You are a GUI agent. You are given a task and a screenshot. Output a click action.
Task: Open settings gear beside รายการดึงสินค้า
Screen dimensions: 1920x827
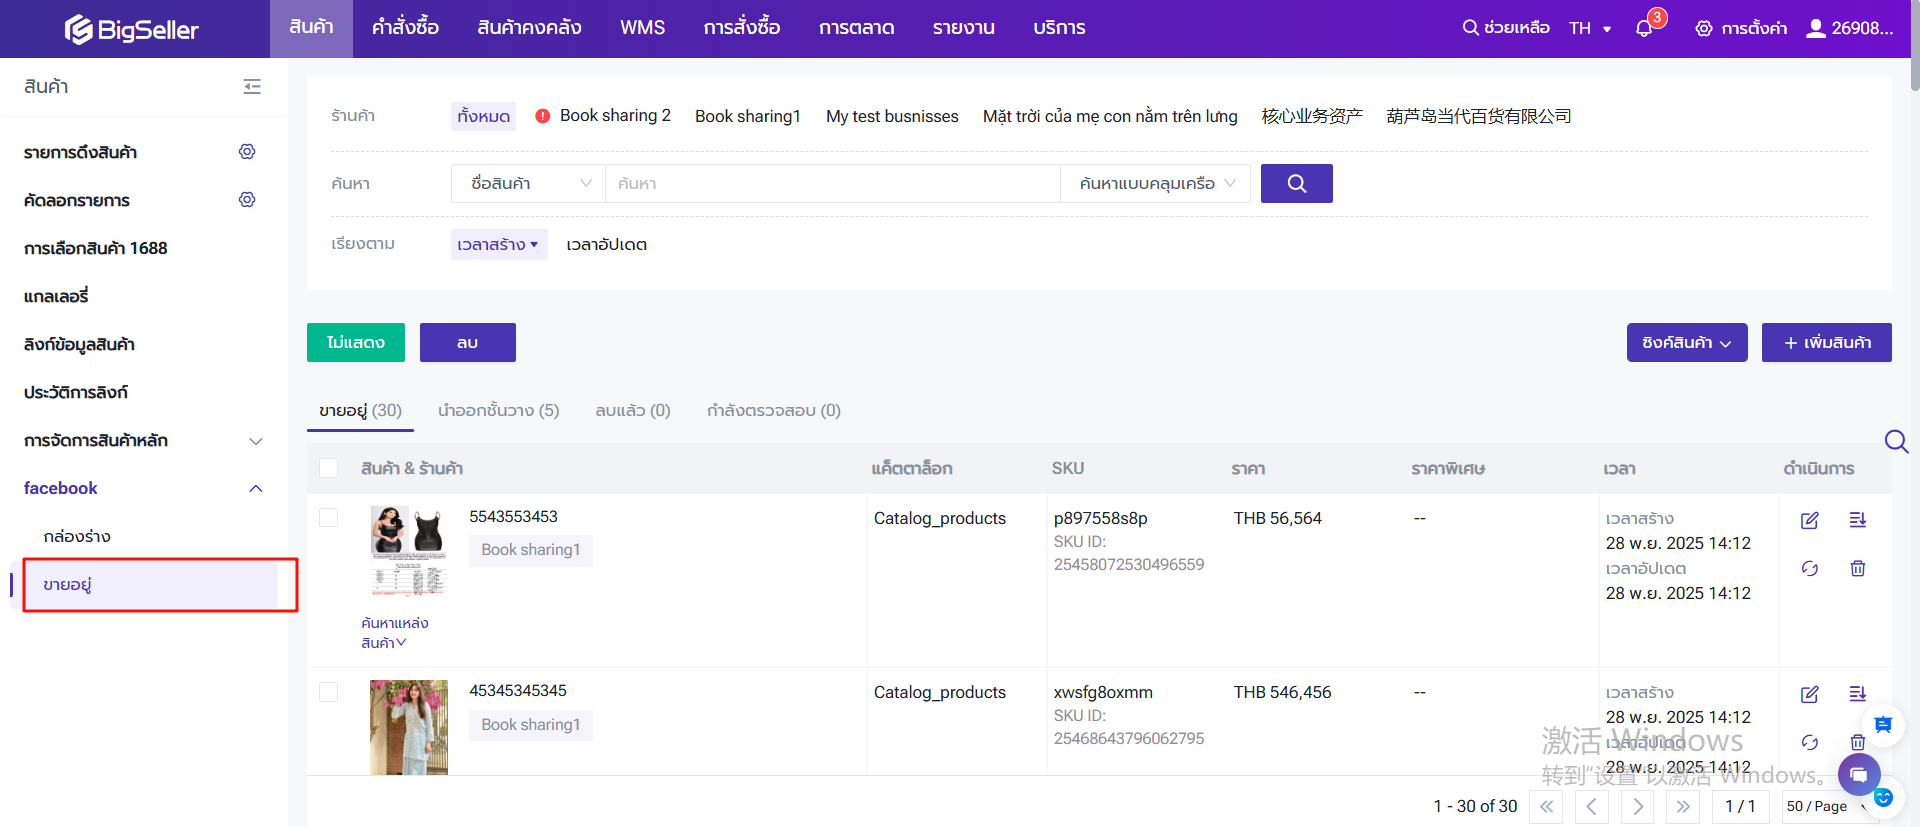click(247, 152)
